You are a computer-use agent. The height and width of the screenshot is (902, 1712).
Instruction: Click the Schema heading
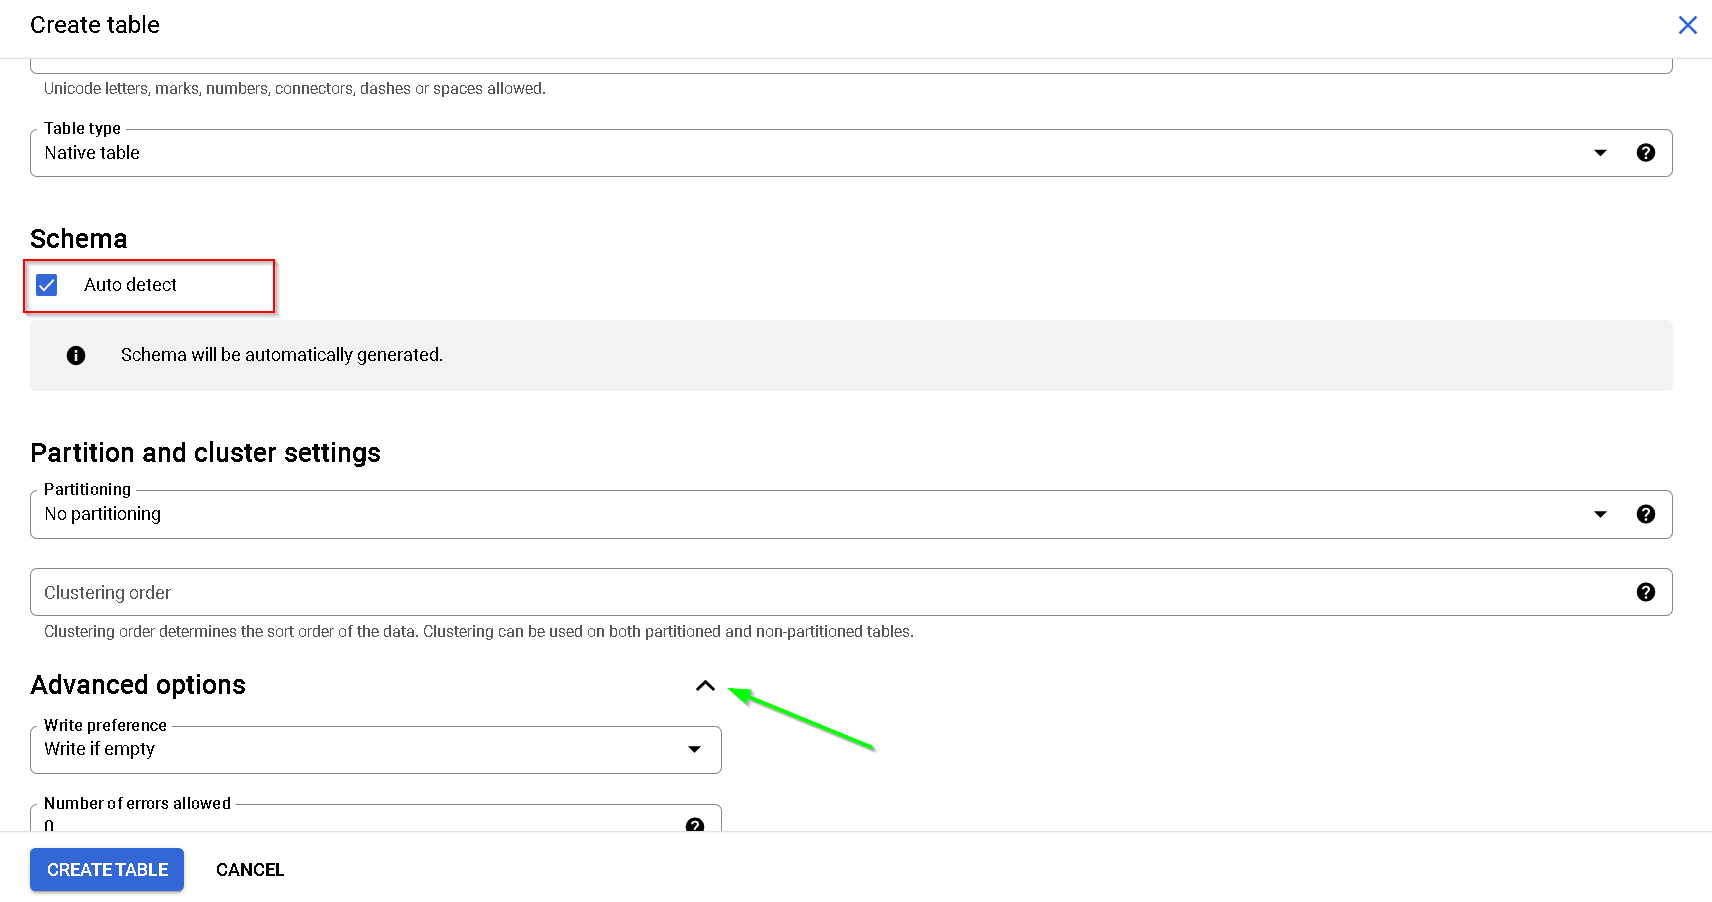tap(79, 239)
